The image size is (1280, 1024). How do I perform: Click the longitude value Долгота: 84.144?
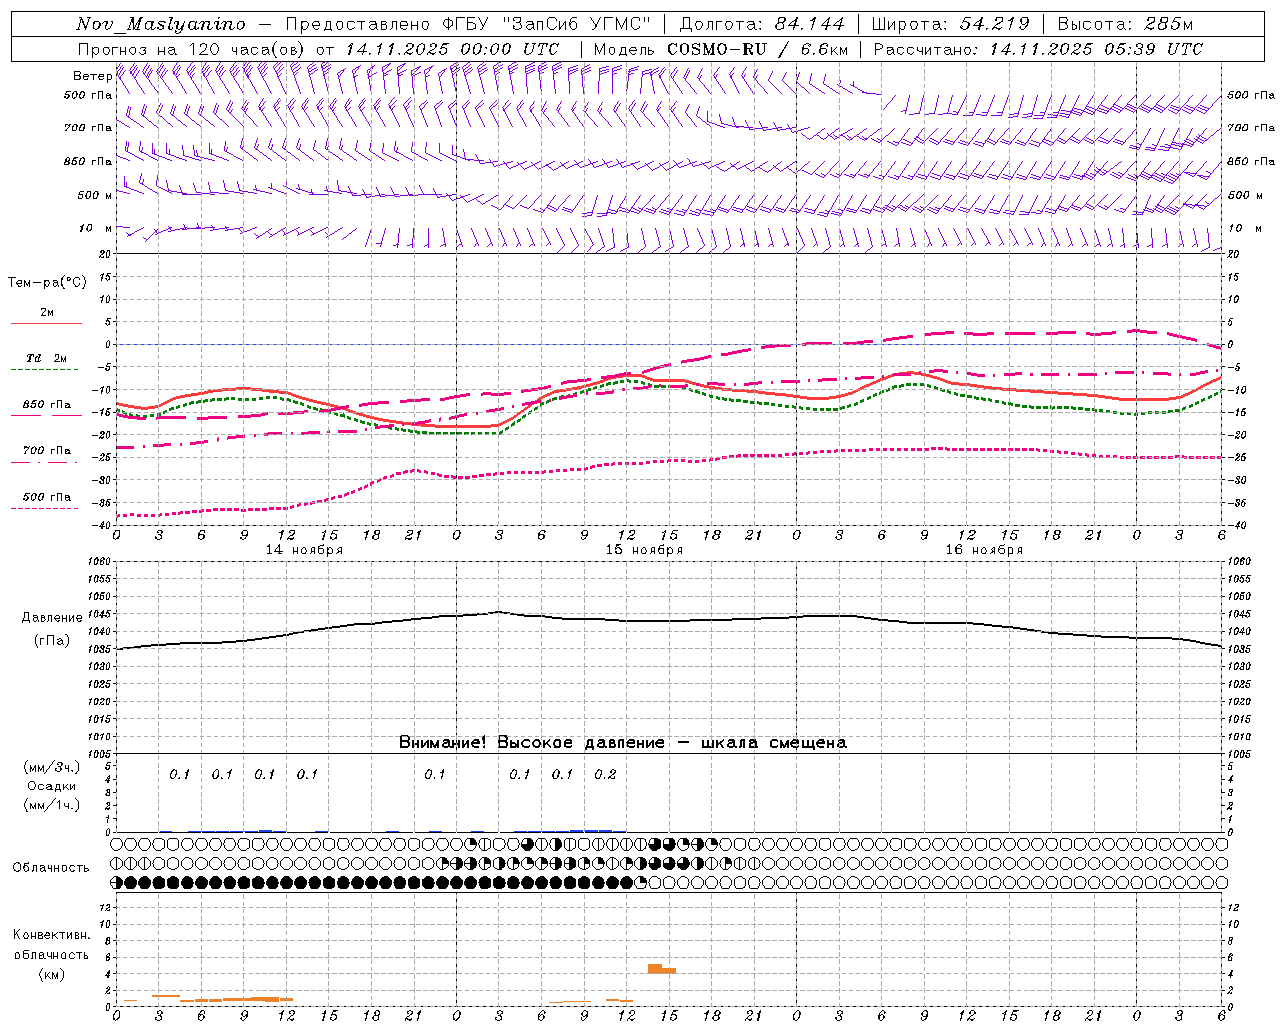point(762,24)
